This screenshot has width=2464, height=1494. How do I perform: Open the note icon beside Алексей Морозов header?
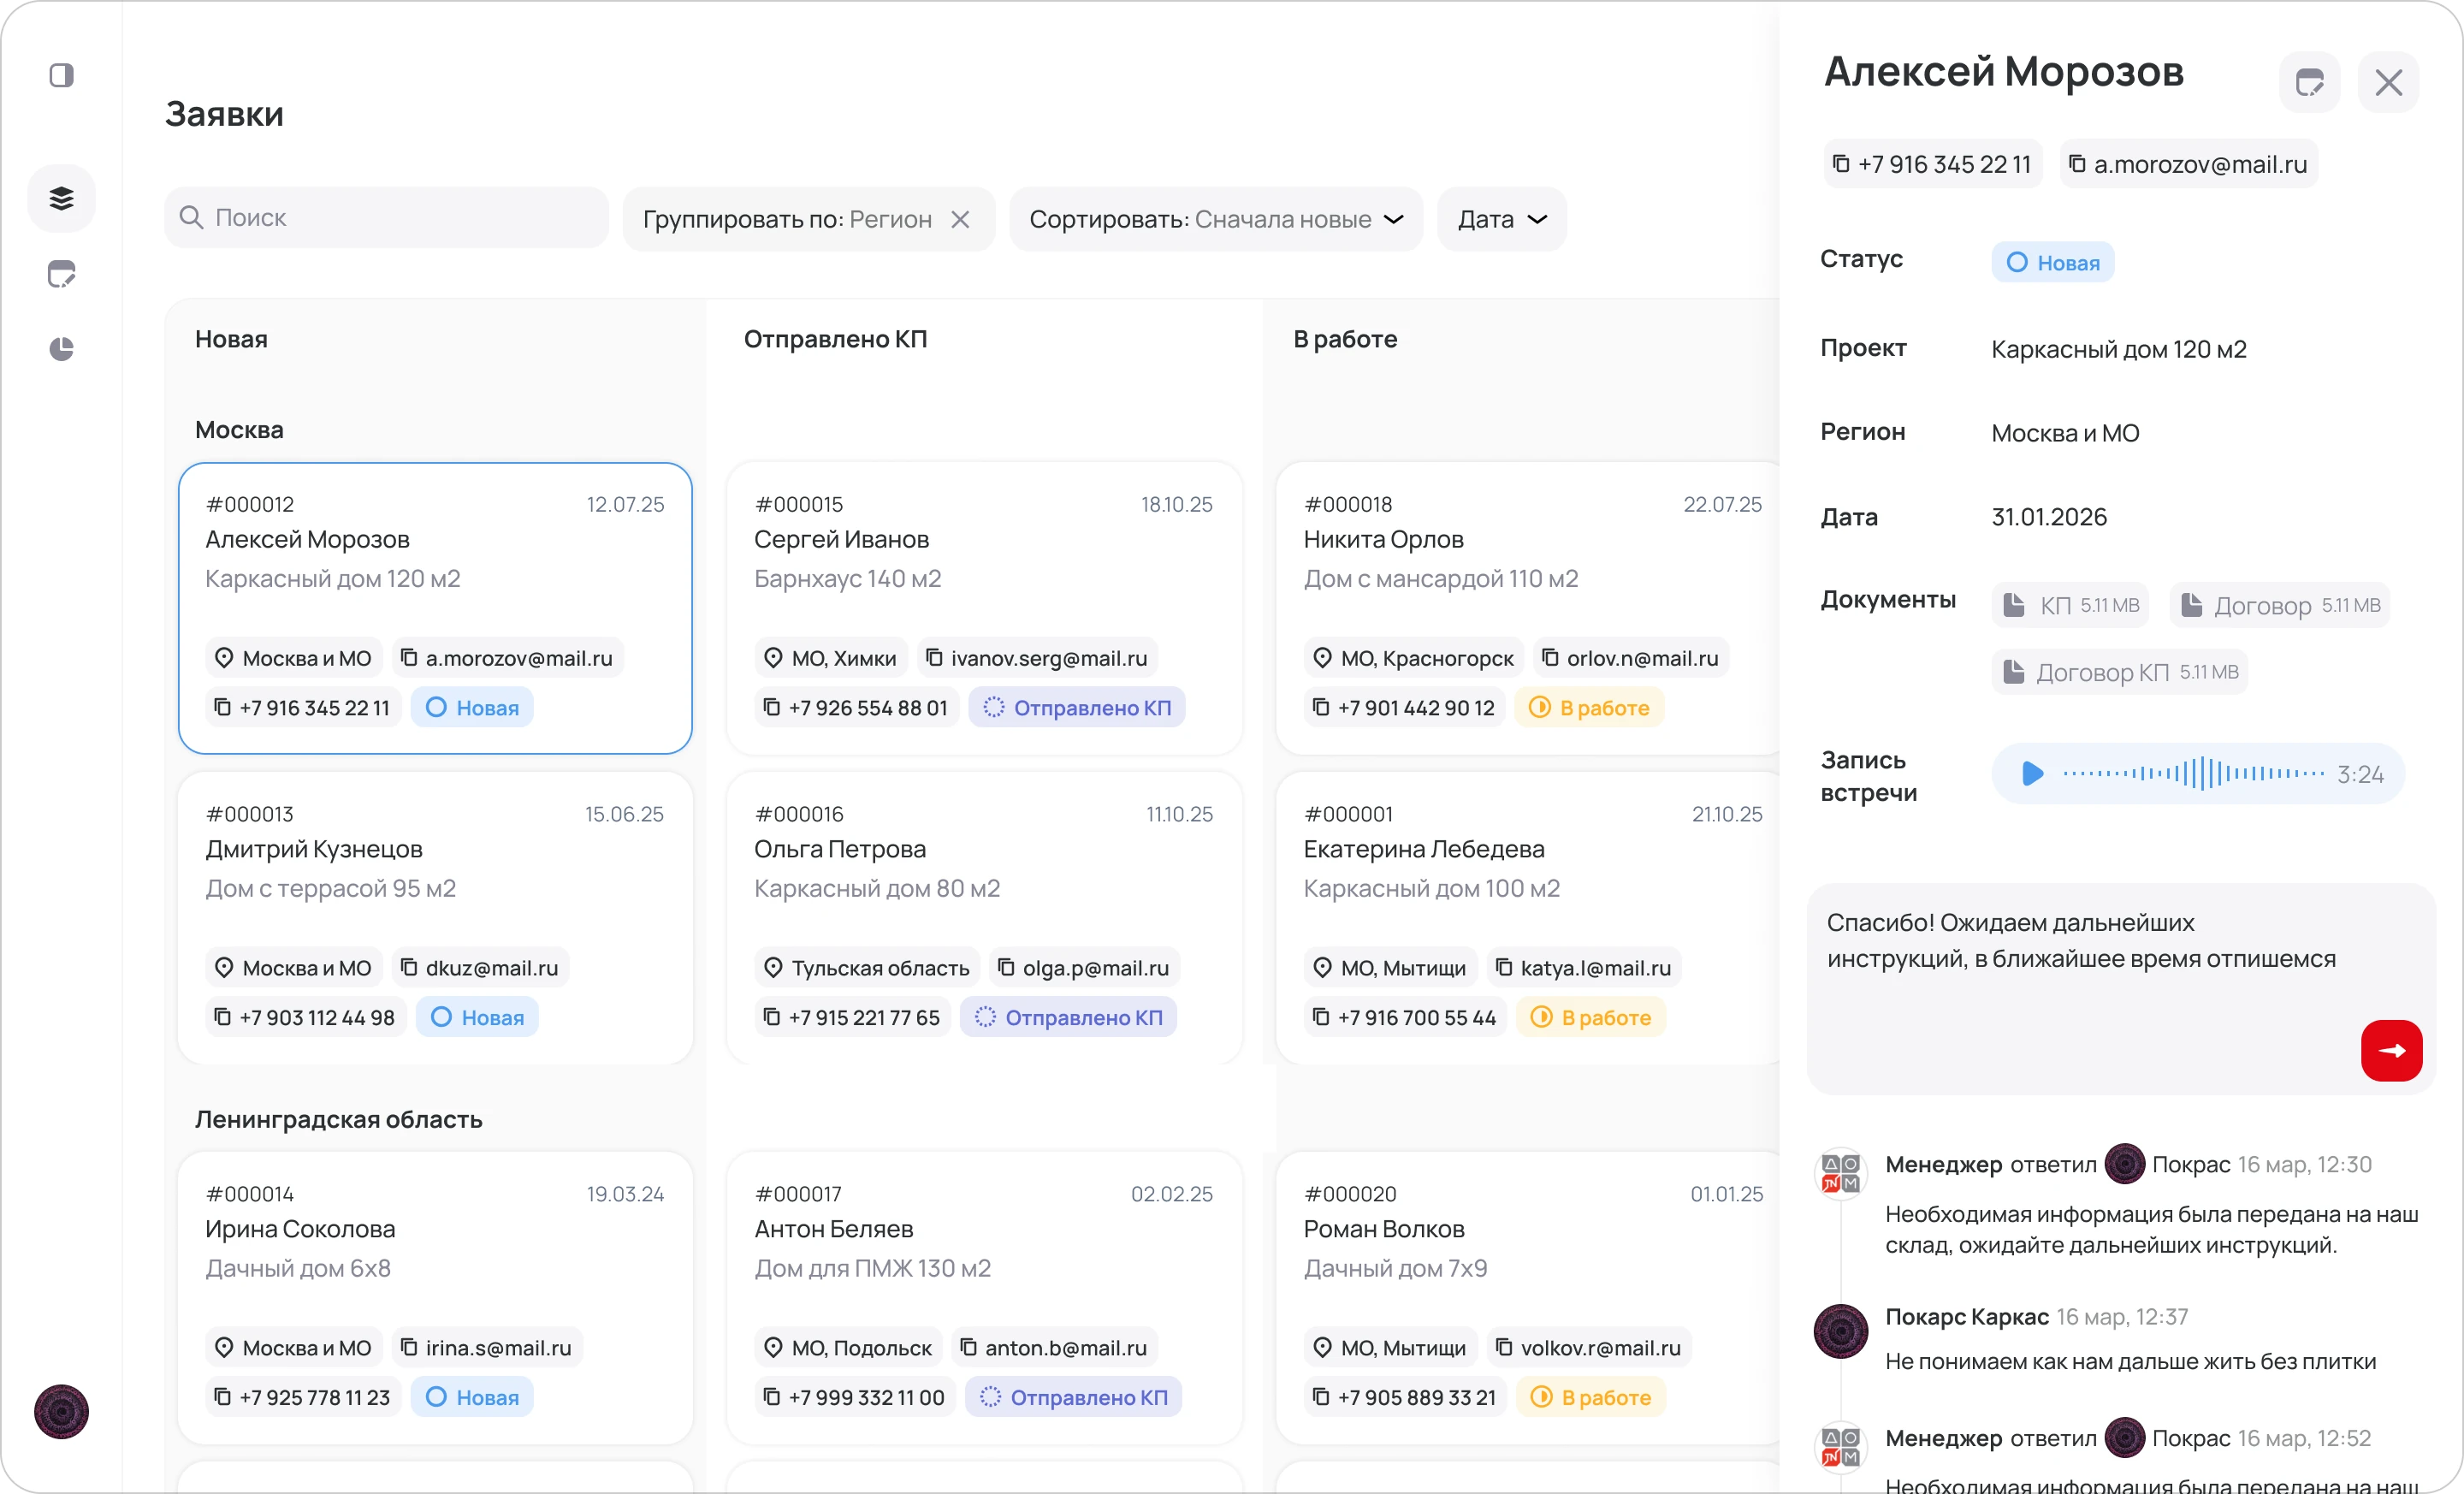(x=2309, y=82)
